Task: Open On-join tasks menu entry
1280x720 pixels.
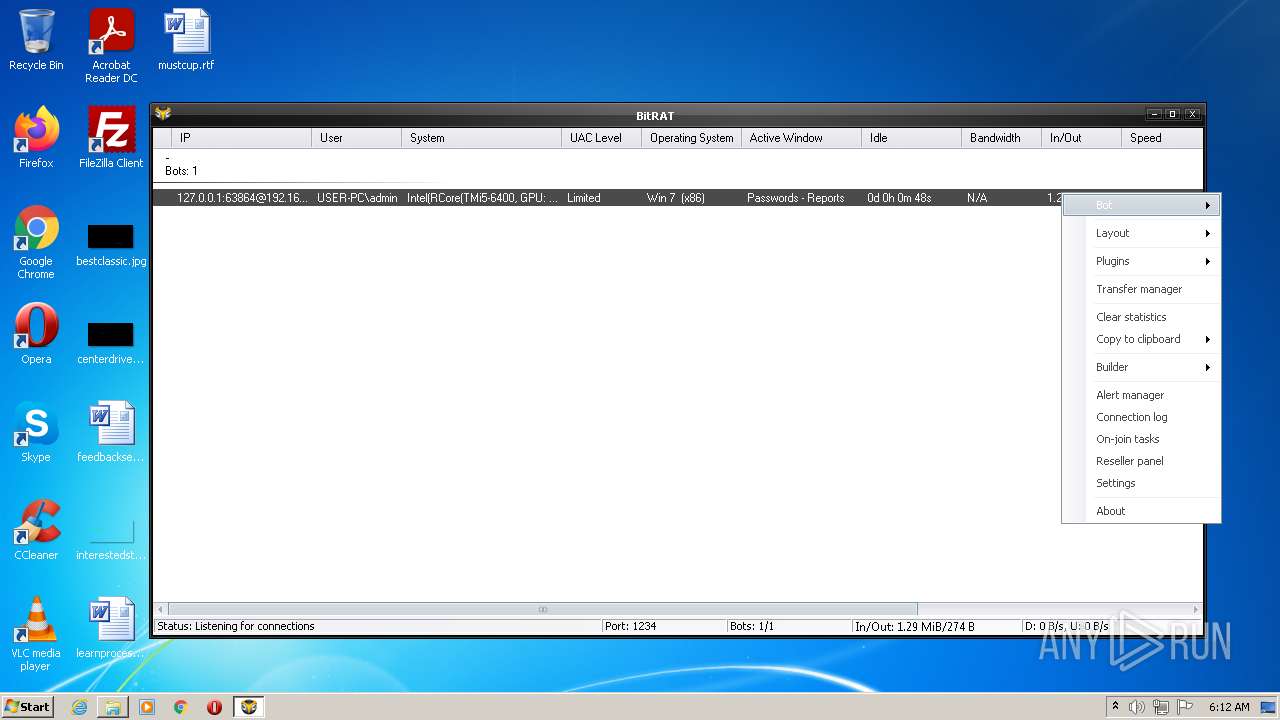Action: pos(1142,439)
